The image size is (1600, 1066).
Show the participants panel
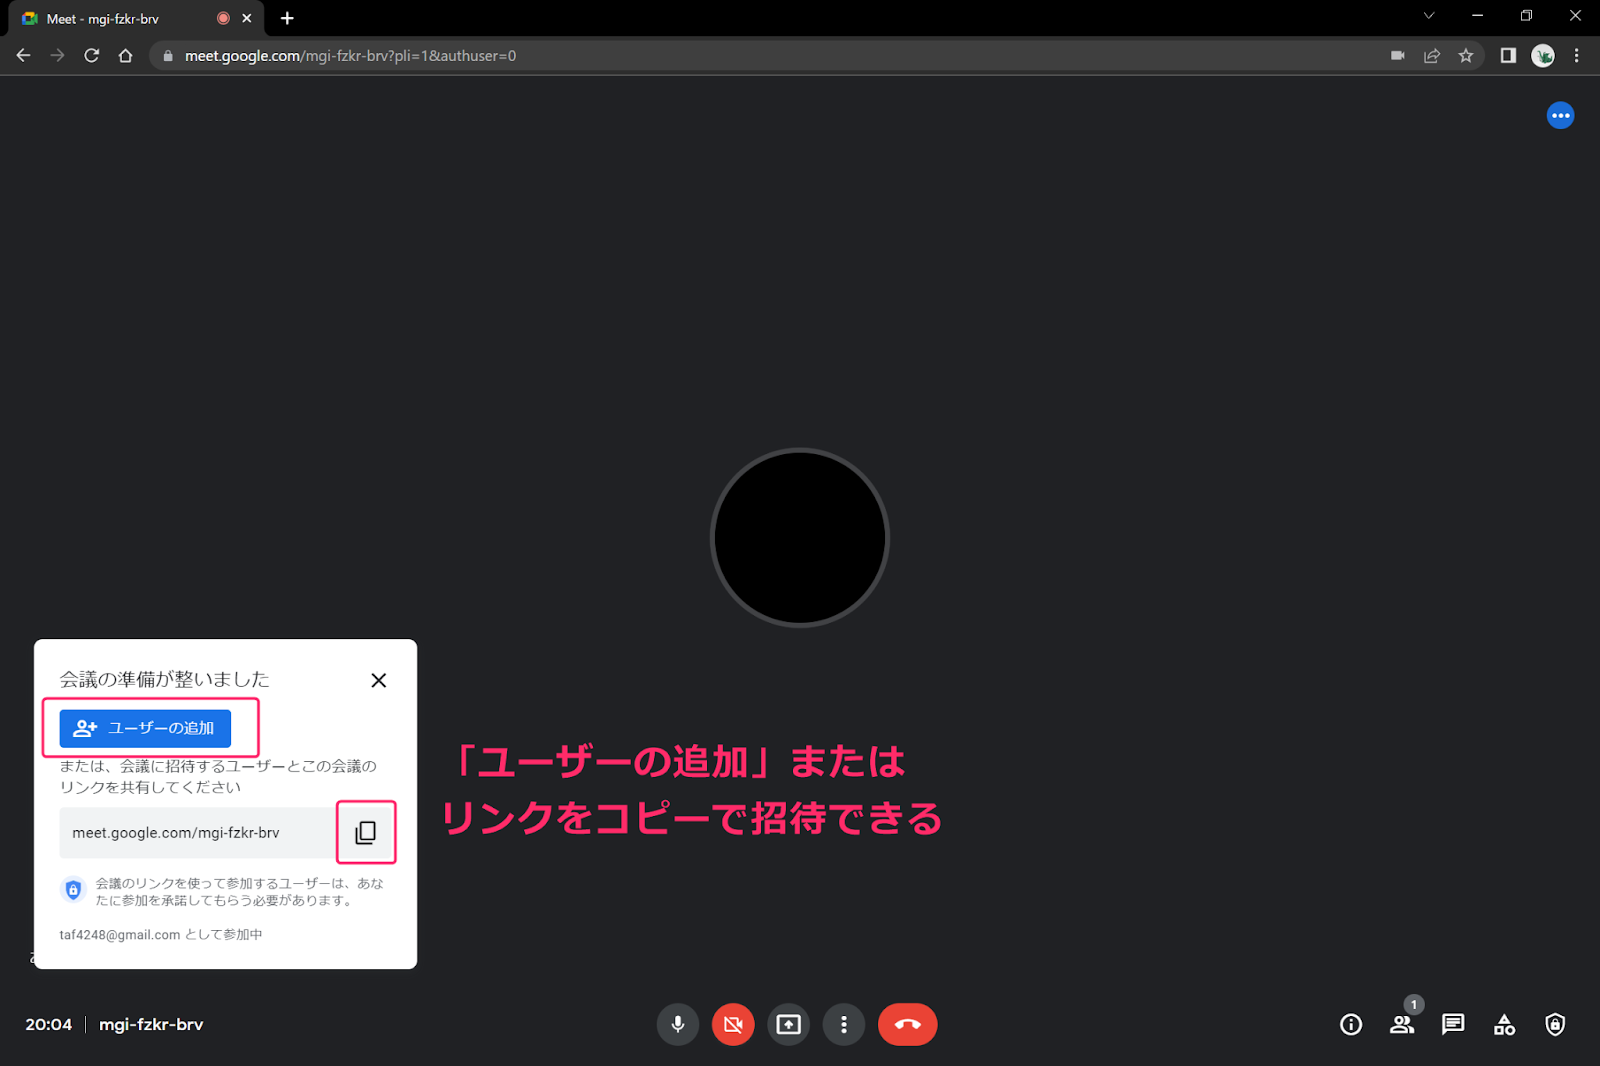pyautogui.click(x=1402, y=1024)
